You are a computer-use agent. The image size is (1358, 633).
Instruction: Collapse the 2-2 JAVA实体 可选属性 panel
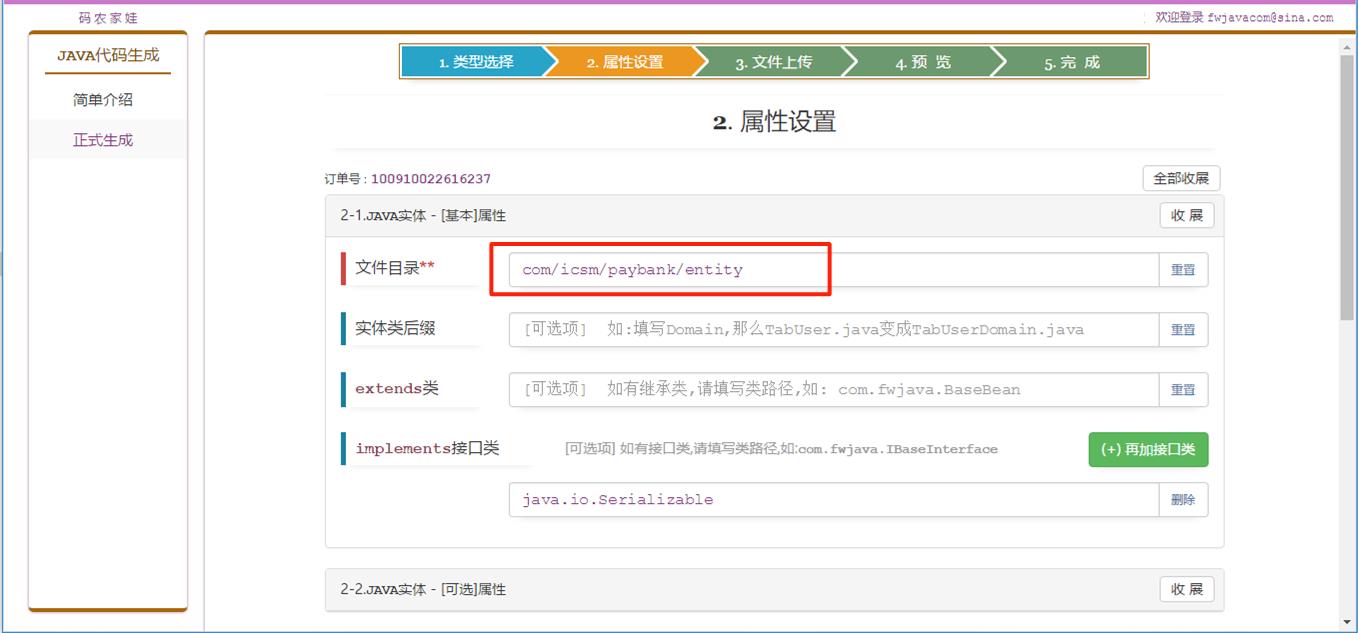[1186, 590]
